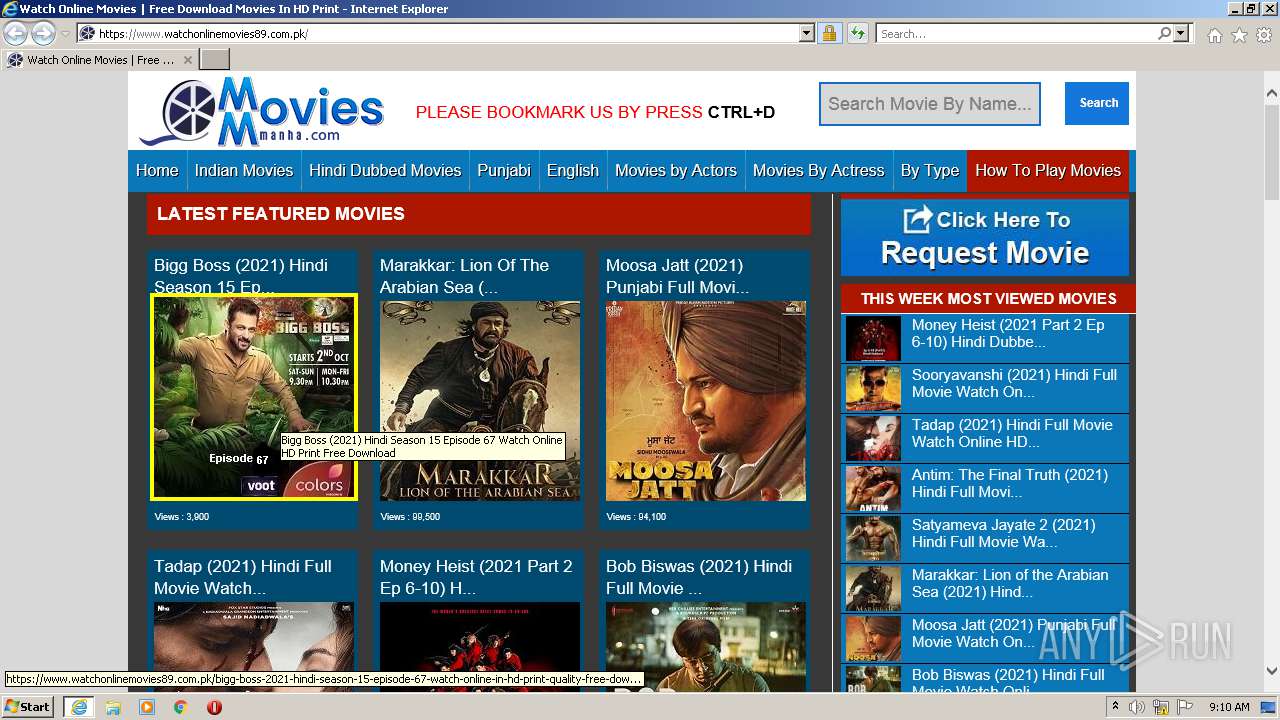Click the URL address field

point(446,33)
